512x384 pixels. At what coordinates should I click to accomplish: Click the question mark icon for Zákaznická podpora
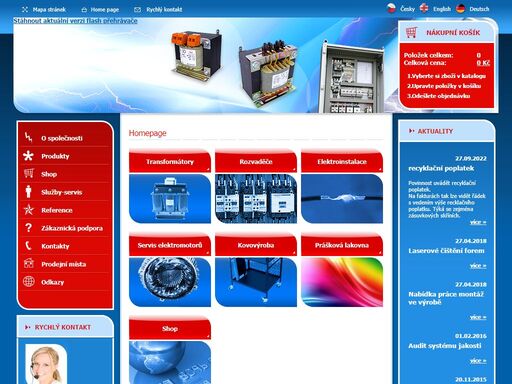(x=29, y=228)
